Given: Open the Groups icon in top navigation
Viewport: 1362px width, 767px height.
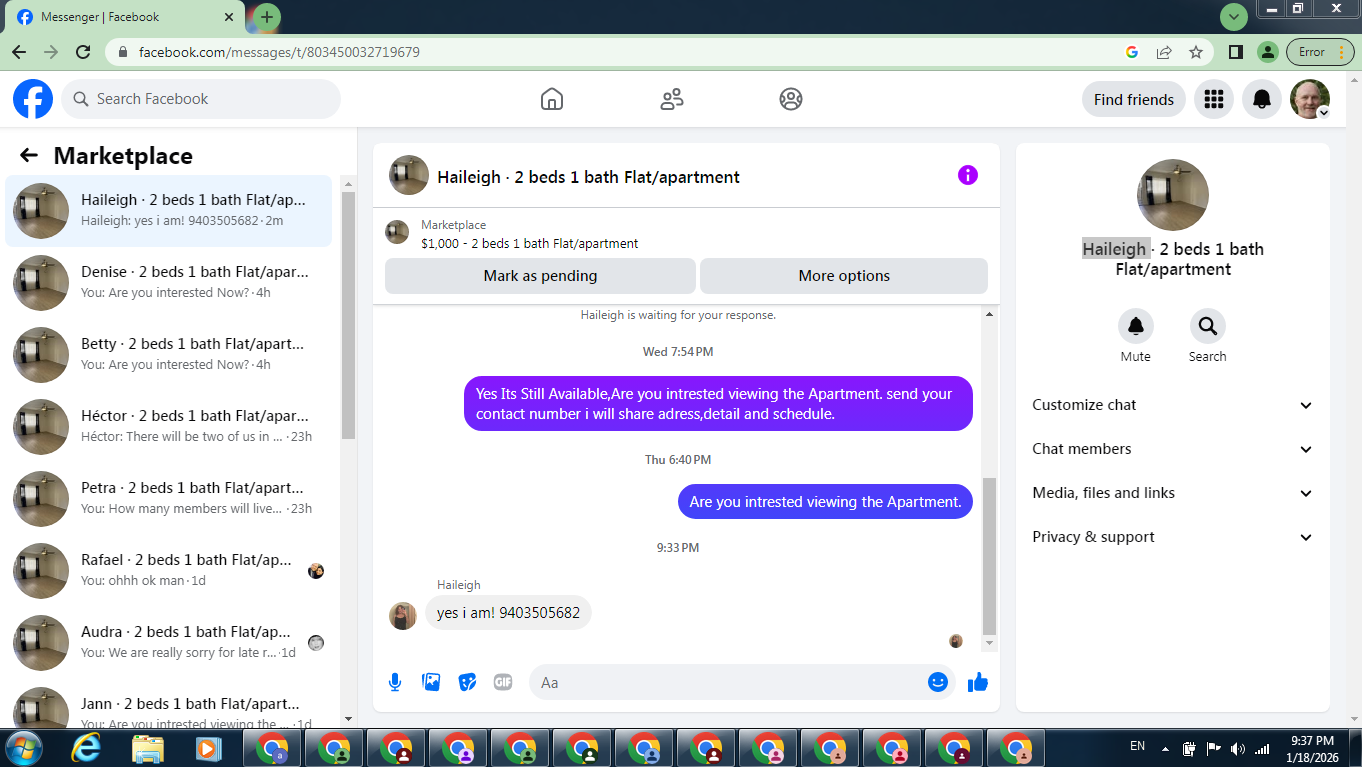Looking at the screenshot, I should (791, 99).
